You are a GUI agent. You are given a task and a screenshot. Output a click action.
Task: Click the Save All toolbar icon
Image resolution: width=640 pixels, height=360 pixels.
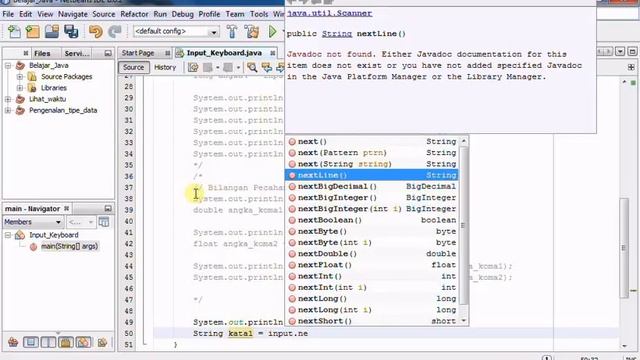click(71, 31)
